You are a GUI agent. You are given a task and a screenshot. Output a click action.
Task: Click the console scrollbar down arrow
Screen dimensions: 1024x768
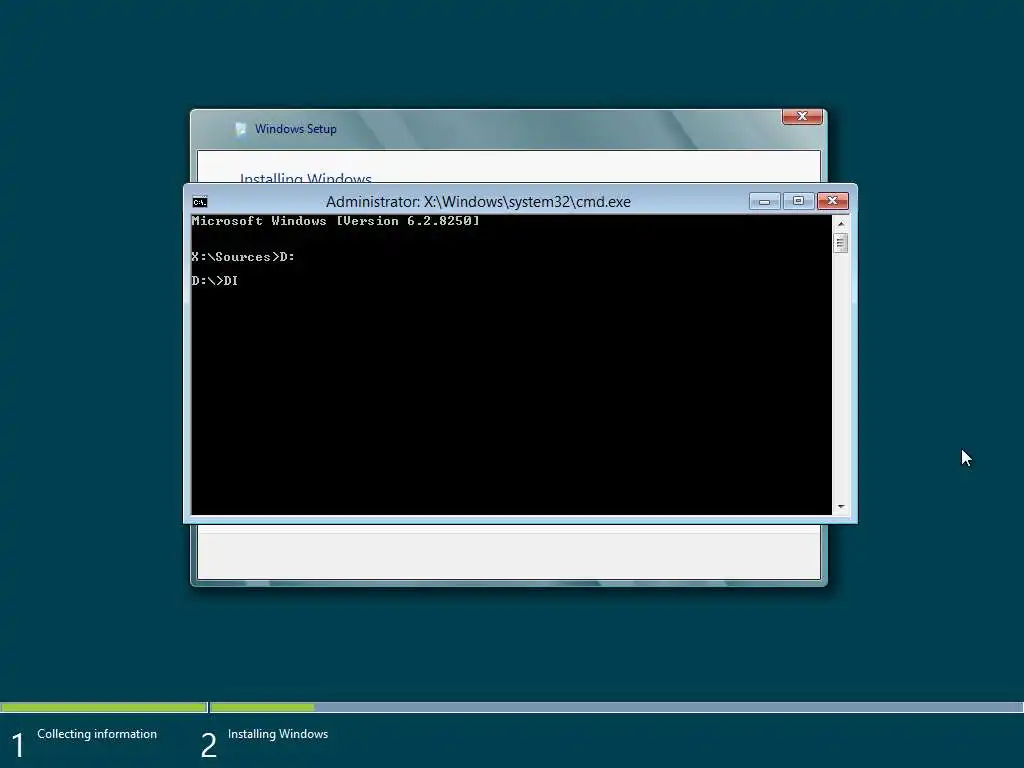coord(840,506)
